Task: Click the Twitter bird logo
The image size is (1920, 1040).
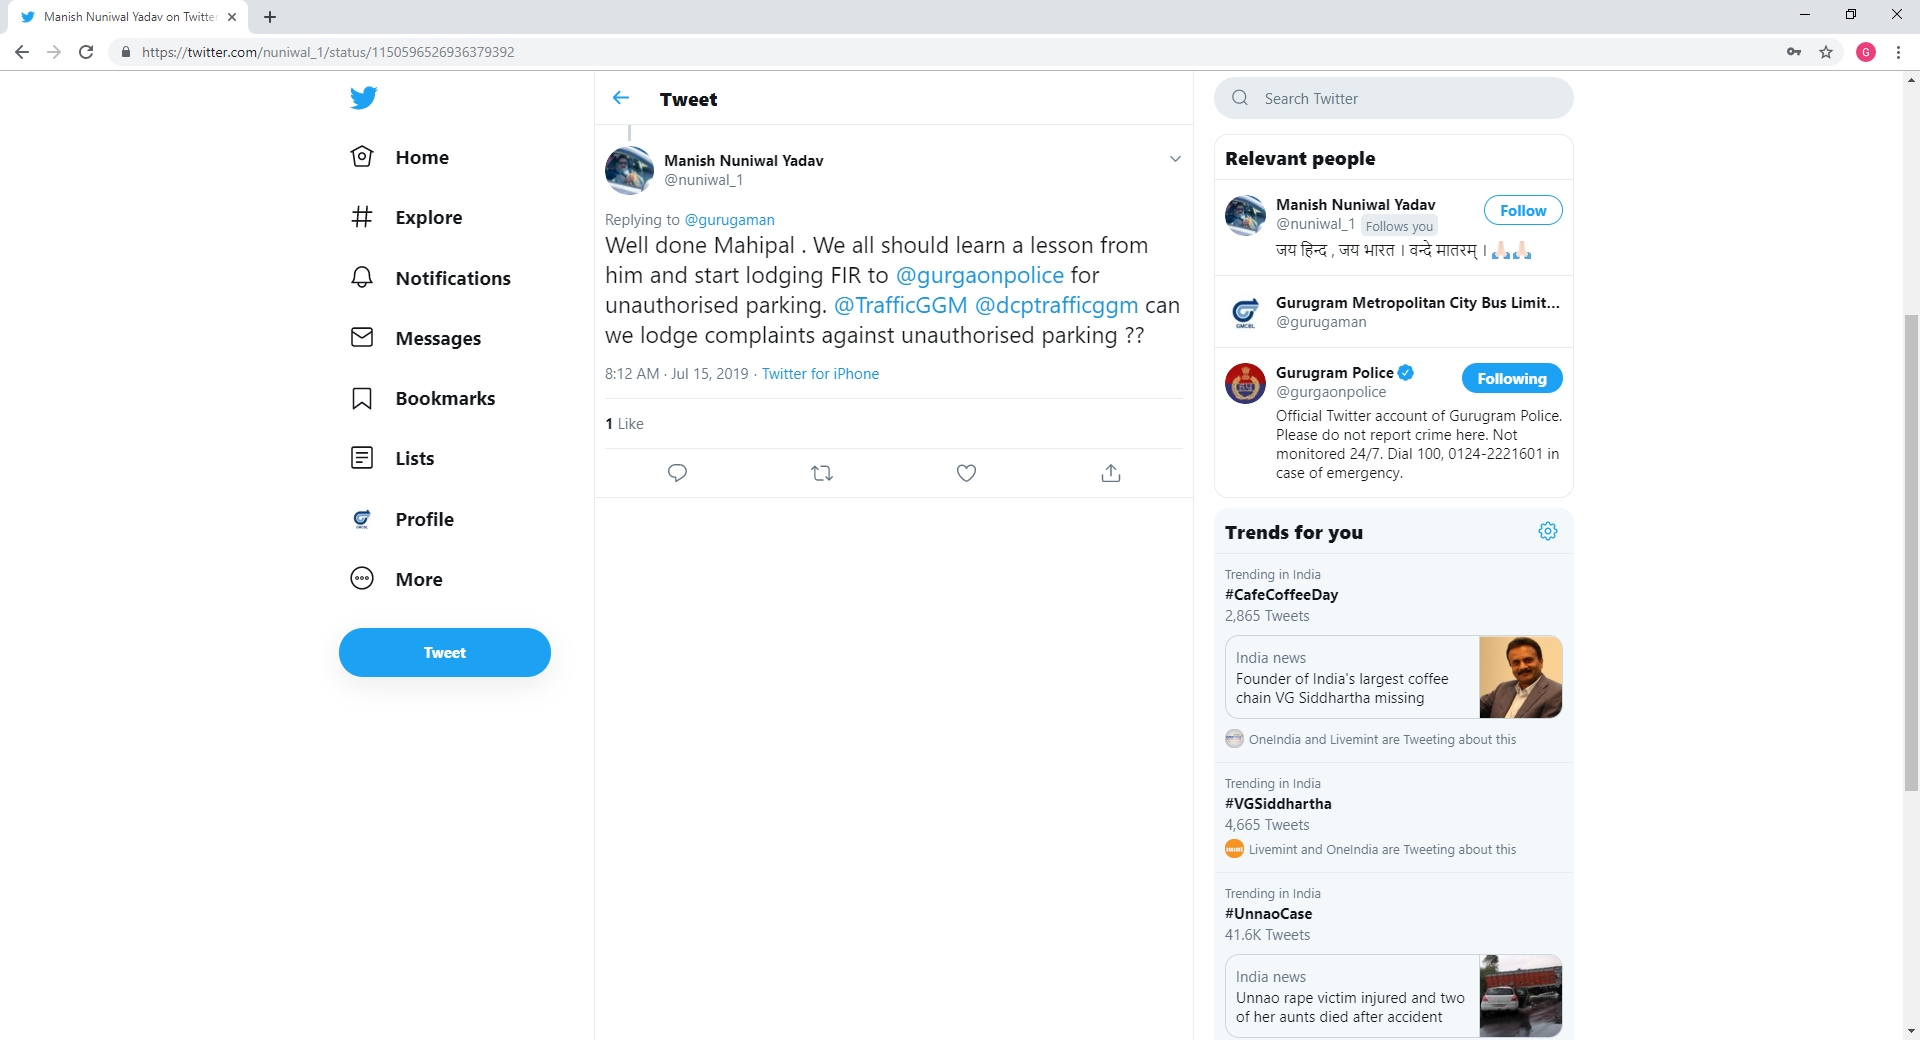Action: tap(363, 98)
